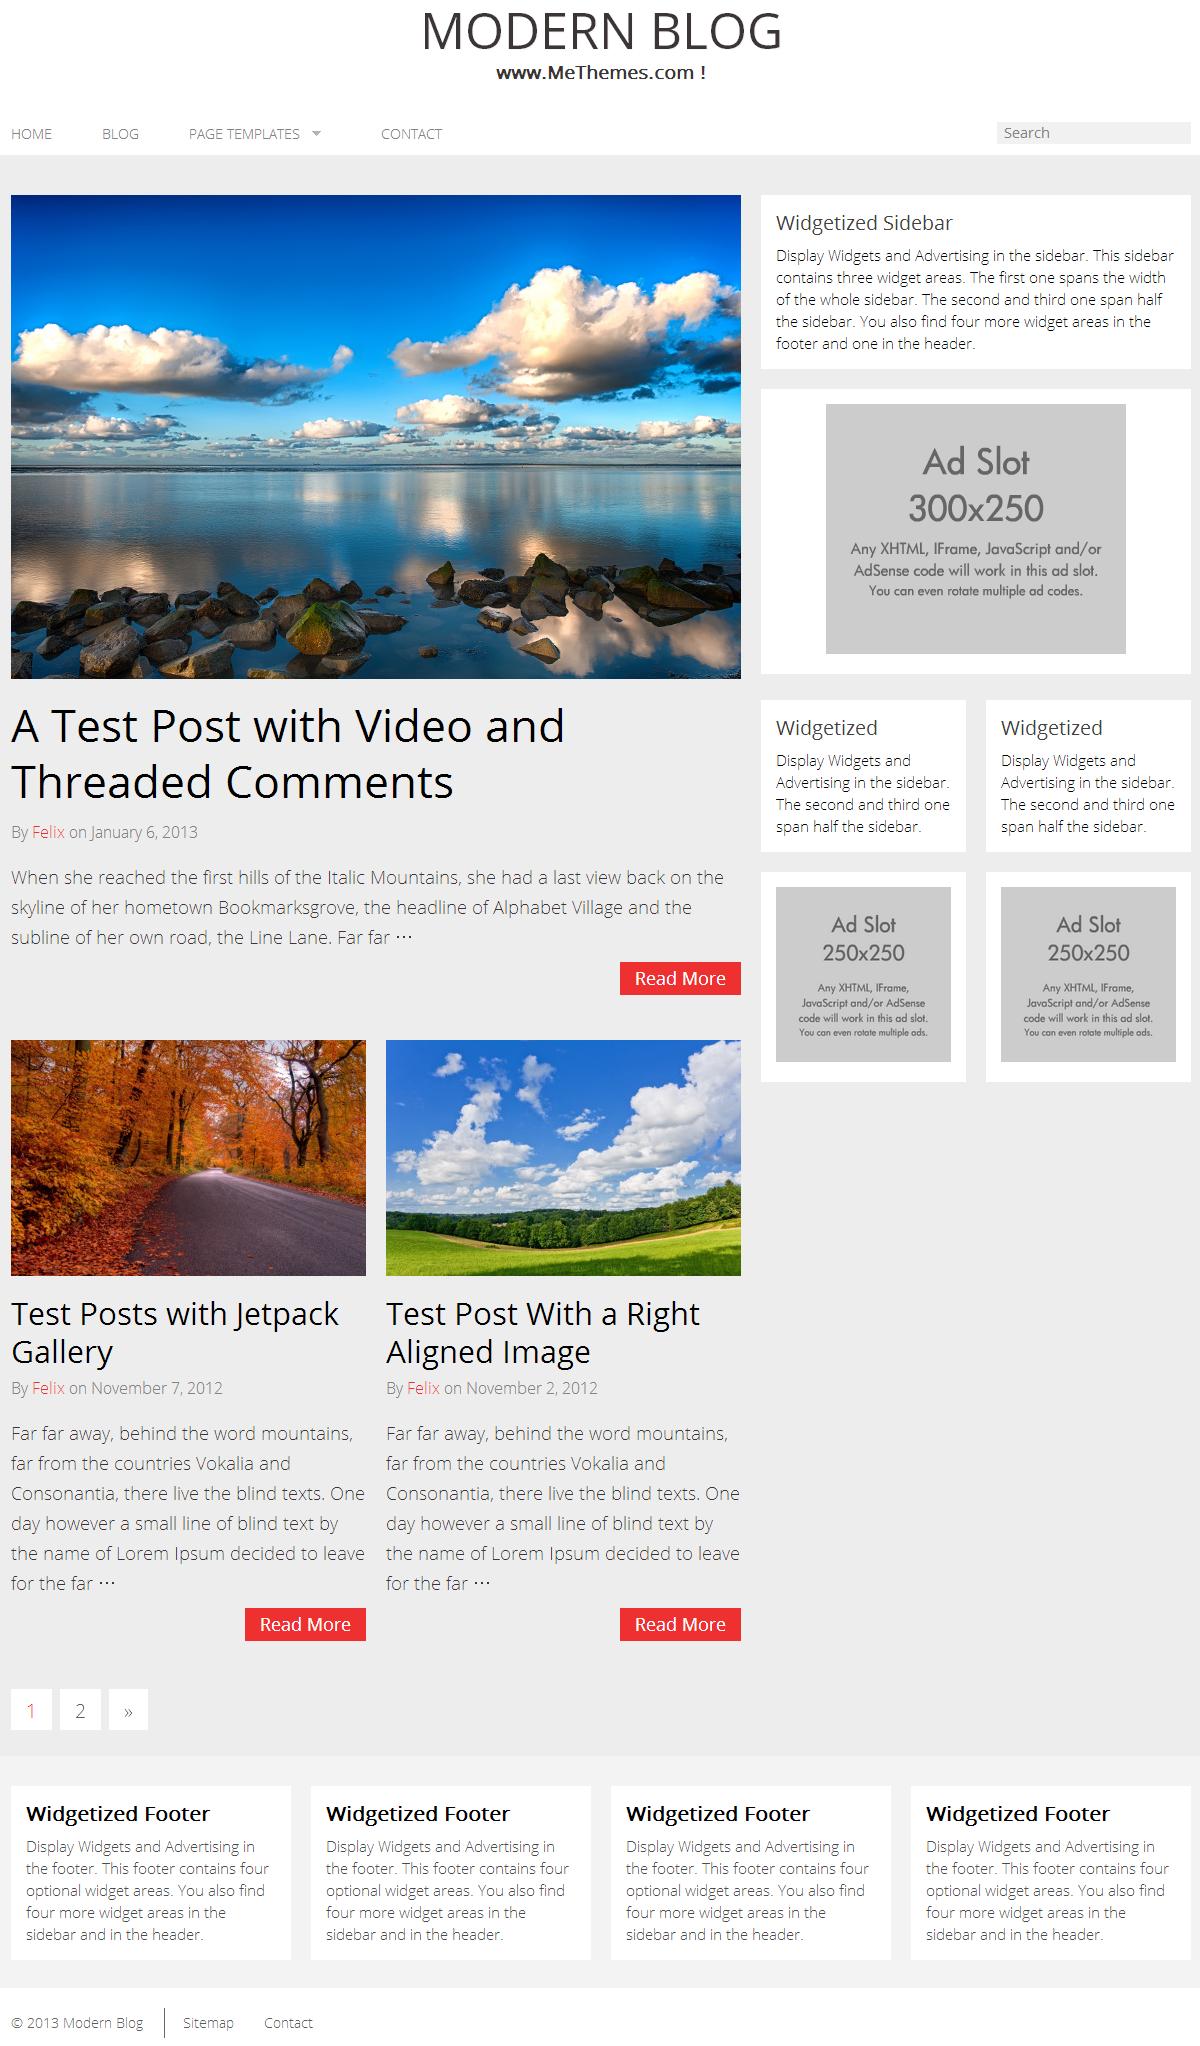1200x2046 pixels.
Task: Open the autumn road thumbnail
Action: point(188,1158)
